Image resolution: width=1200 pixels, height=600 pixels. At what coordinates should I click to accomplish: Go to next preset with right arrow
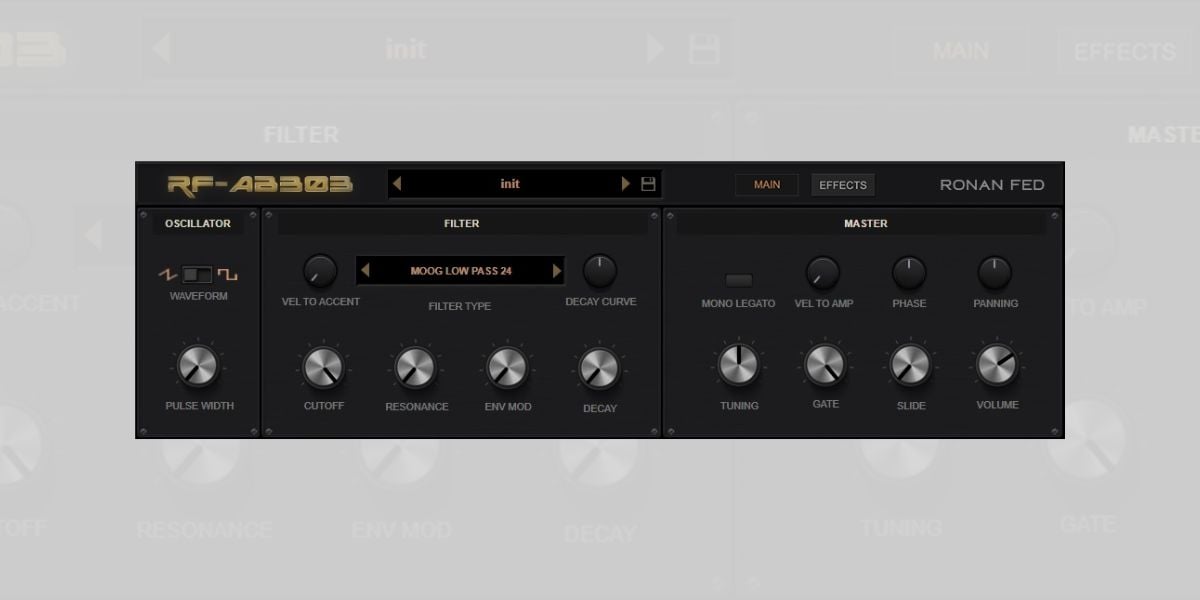(x=626, y=184)
